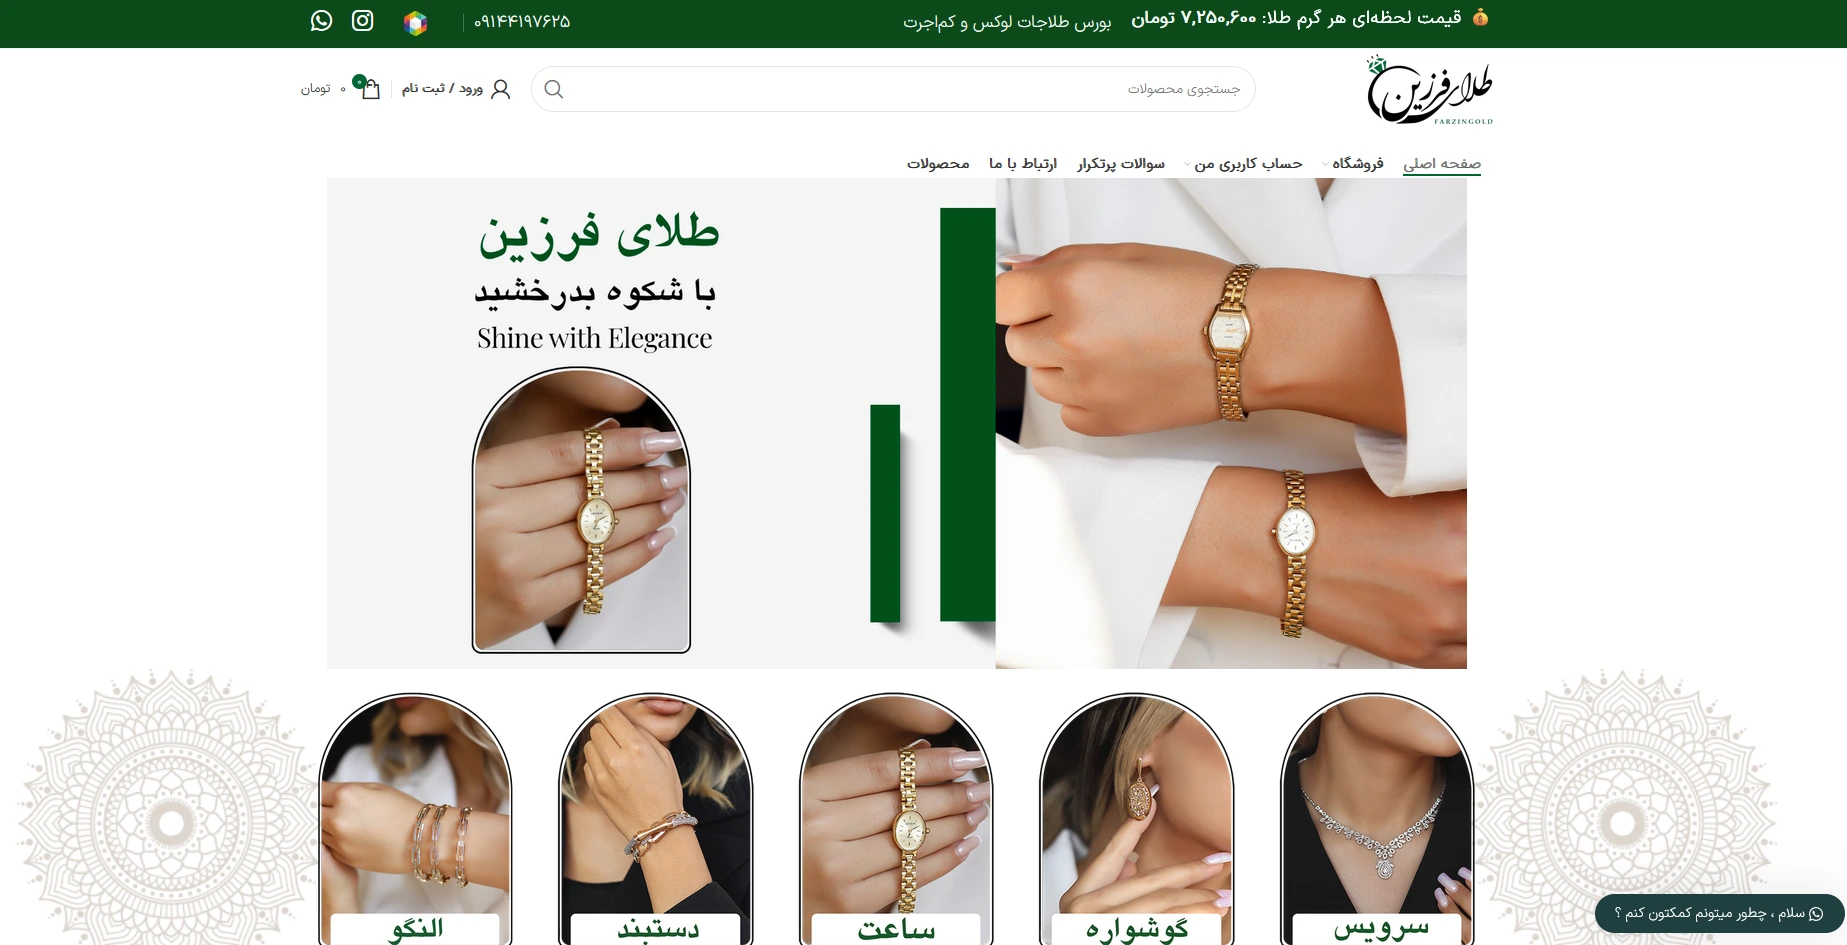The width and height of the screenshot is (1847, 945).
Task: Open the گوشواره category thumbnail
Action: (x=1137, y=820)
